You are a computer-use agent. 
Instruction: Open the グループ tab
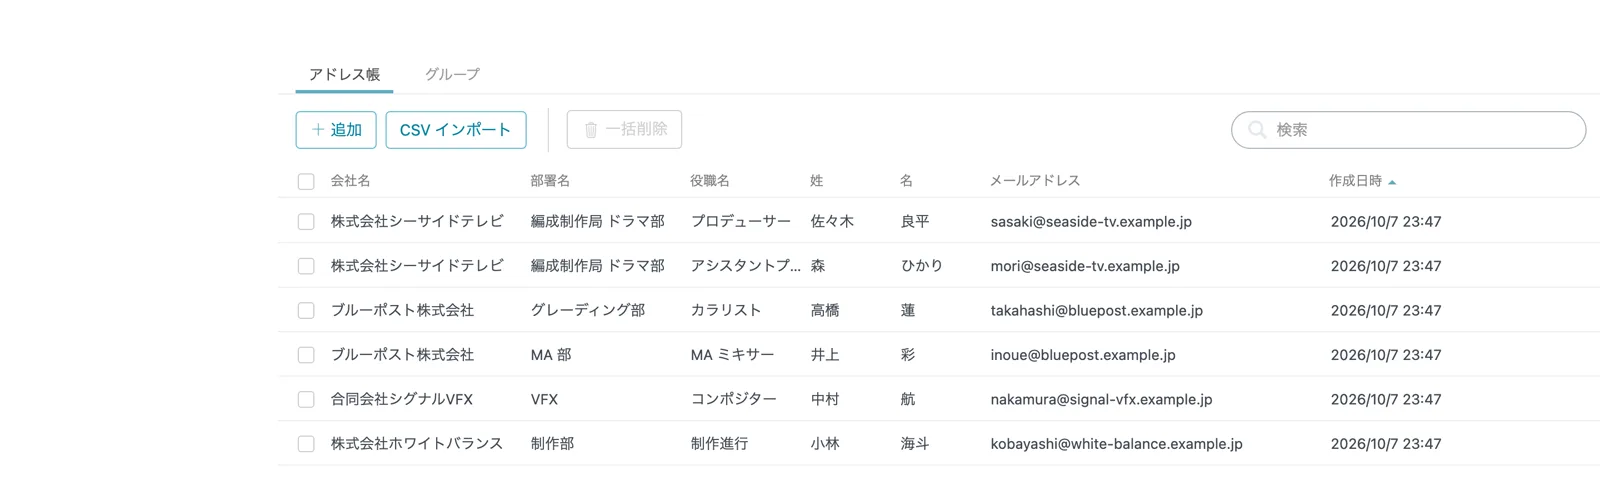(452, 74)
